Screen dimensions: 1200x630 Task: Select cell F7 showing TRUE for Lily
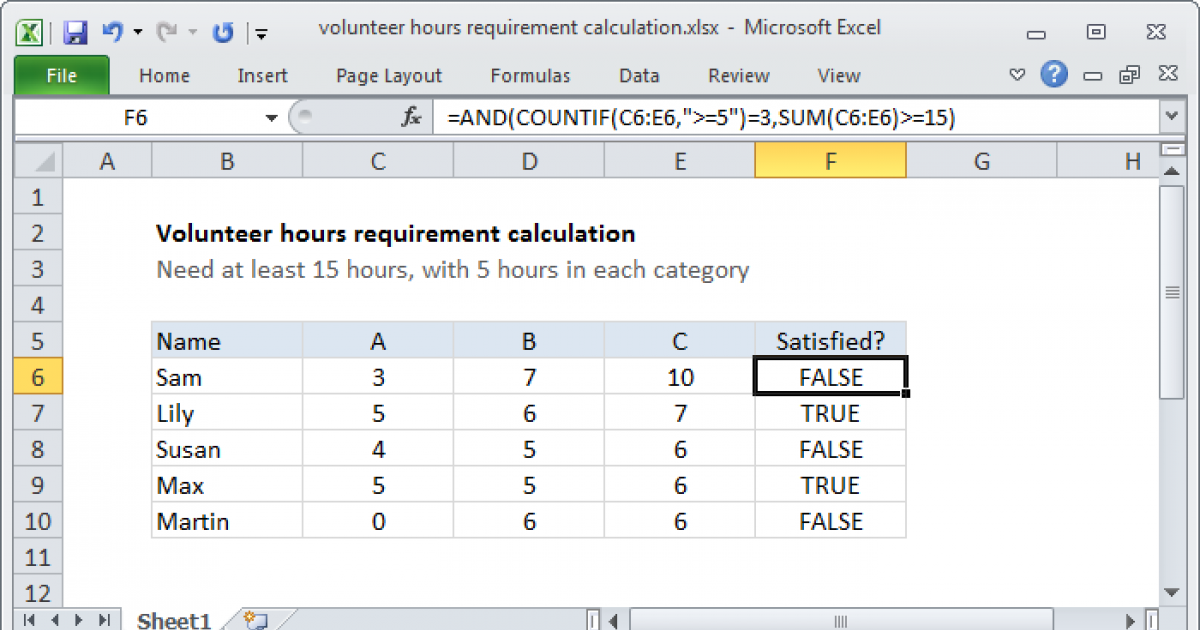[x=830, y=414]
